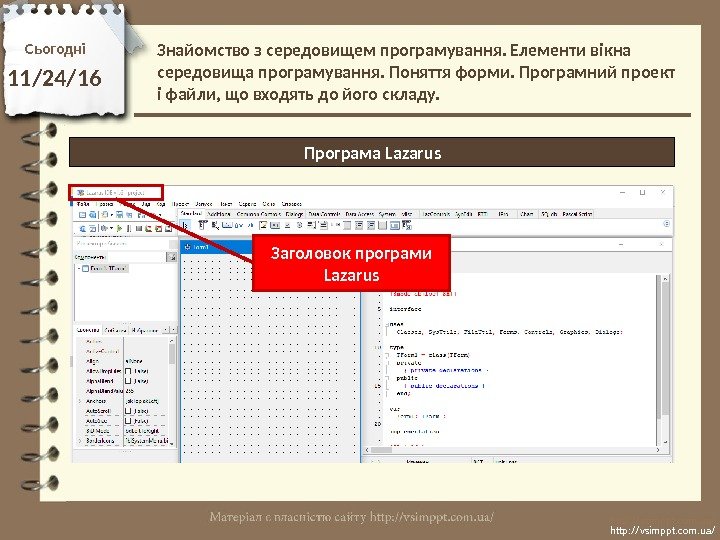This screenshot has width=720, height=540.
Task: Toggle the AlphaBlend checkbox
Action: (128, 381)
